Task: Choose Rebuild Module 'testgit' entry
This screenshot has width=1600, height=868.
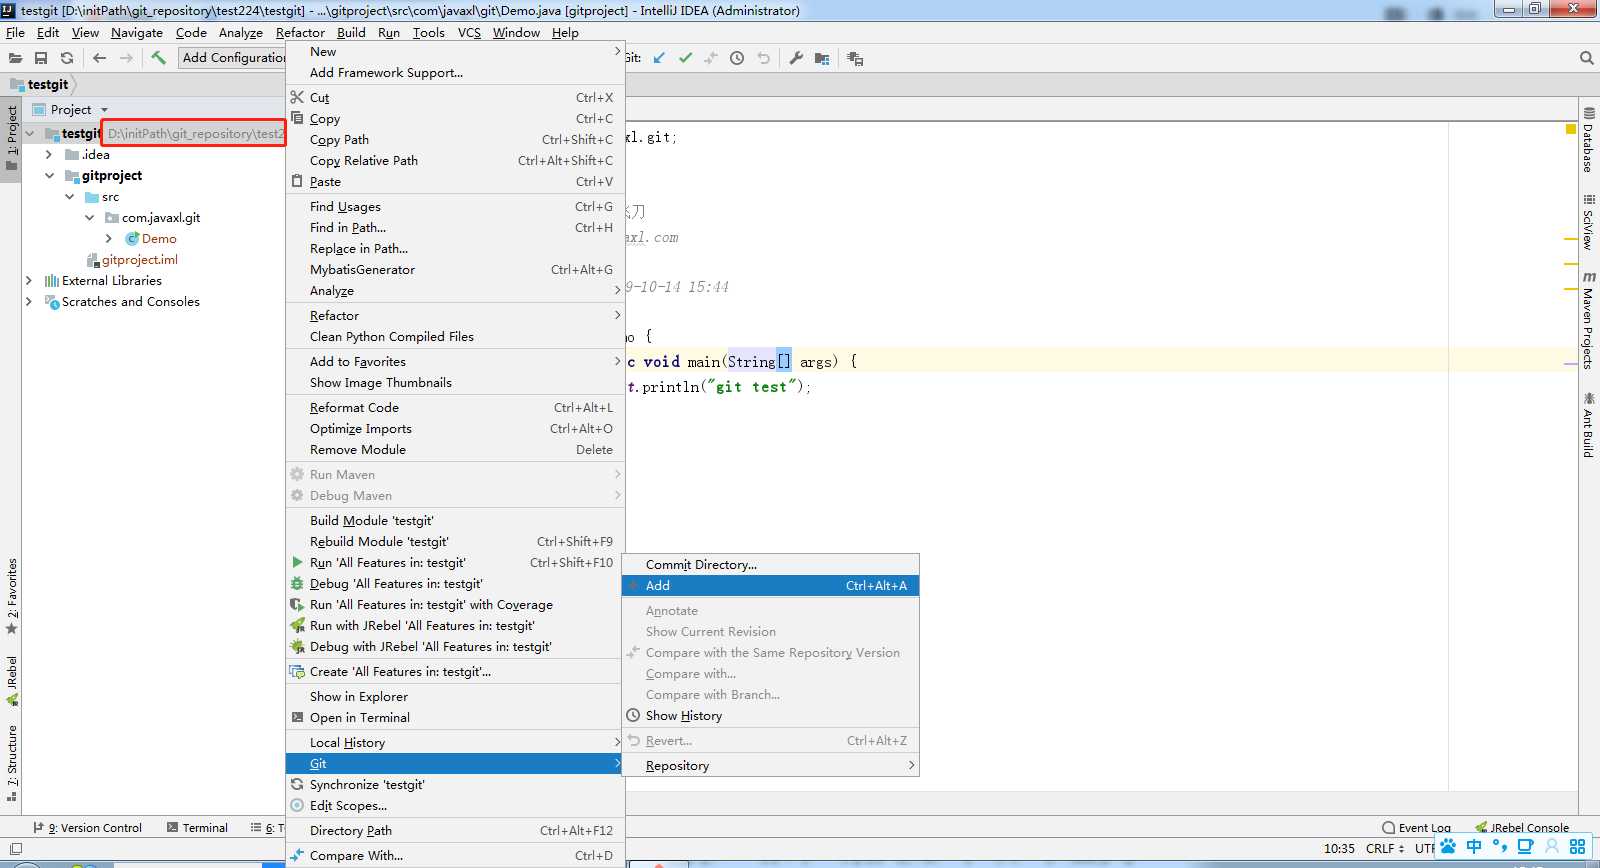Action: tap(455, 541)
